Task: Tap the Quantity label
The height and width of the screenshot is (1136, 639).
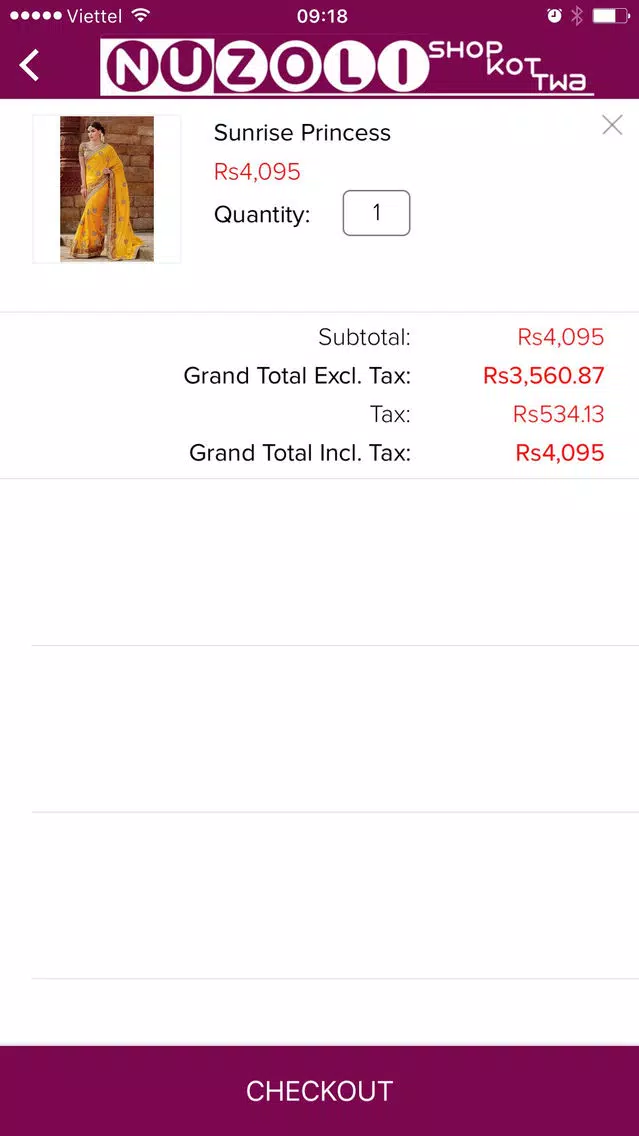Action: (262, 215)
